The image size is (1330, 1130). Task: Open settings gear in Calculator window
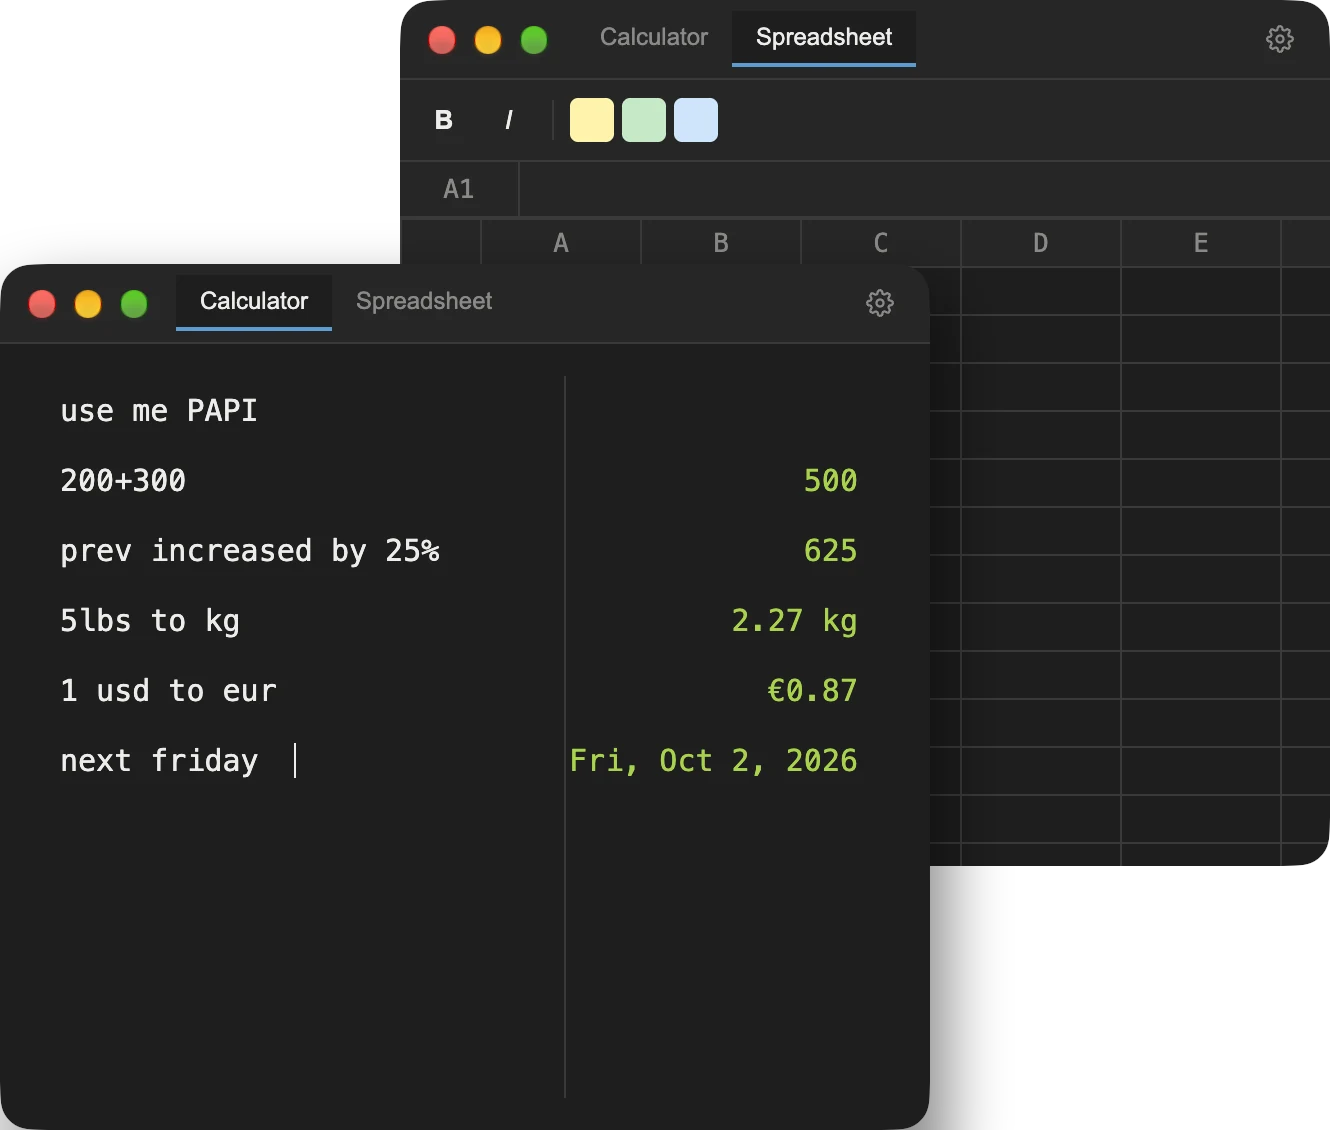point(879,303)
